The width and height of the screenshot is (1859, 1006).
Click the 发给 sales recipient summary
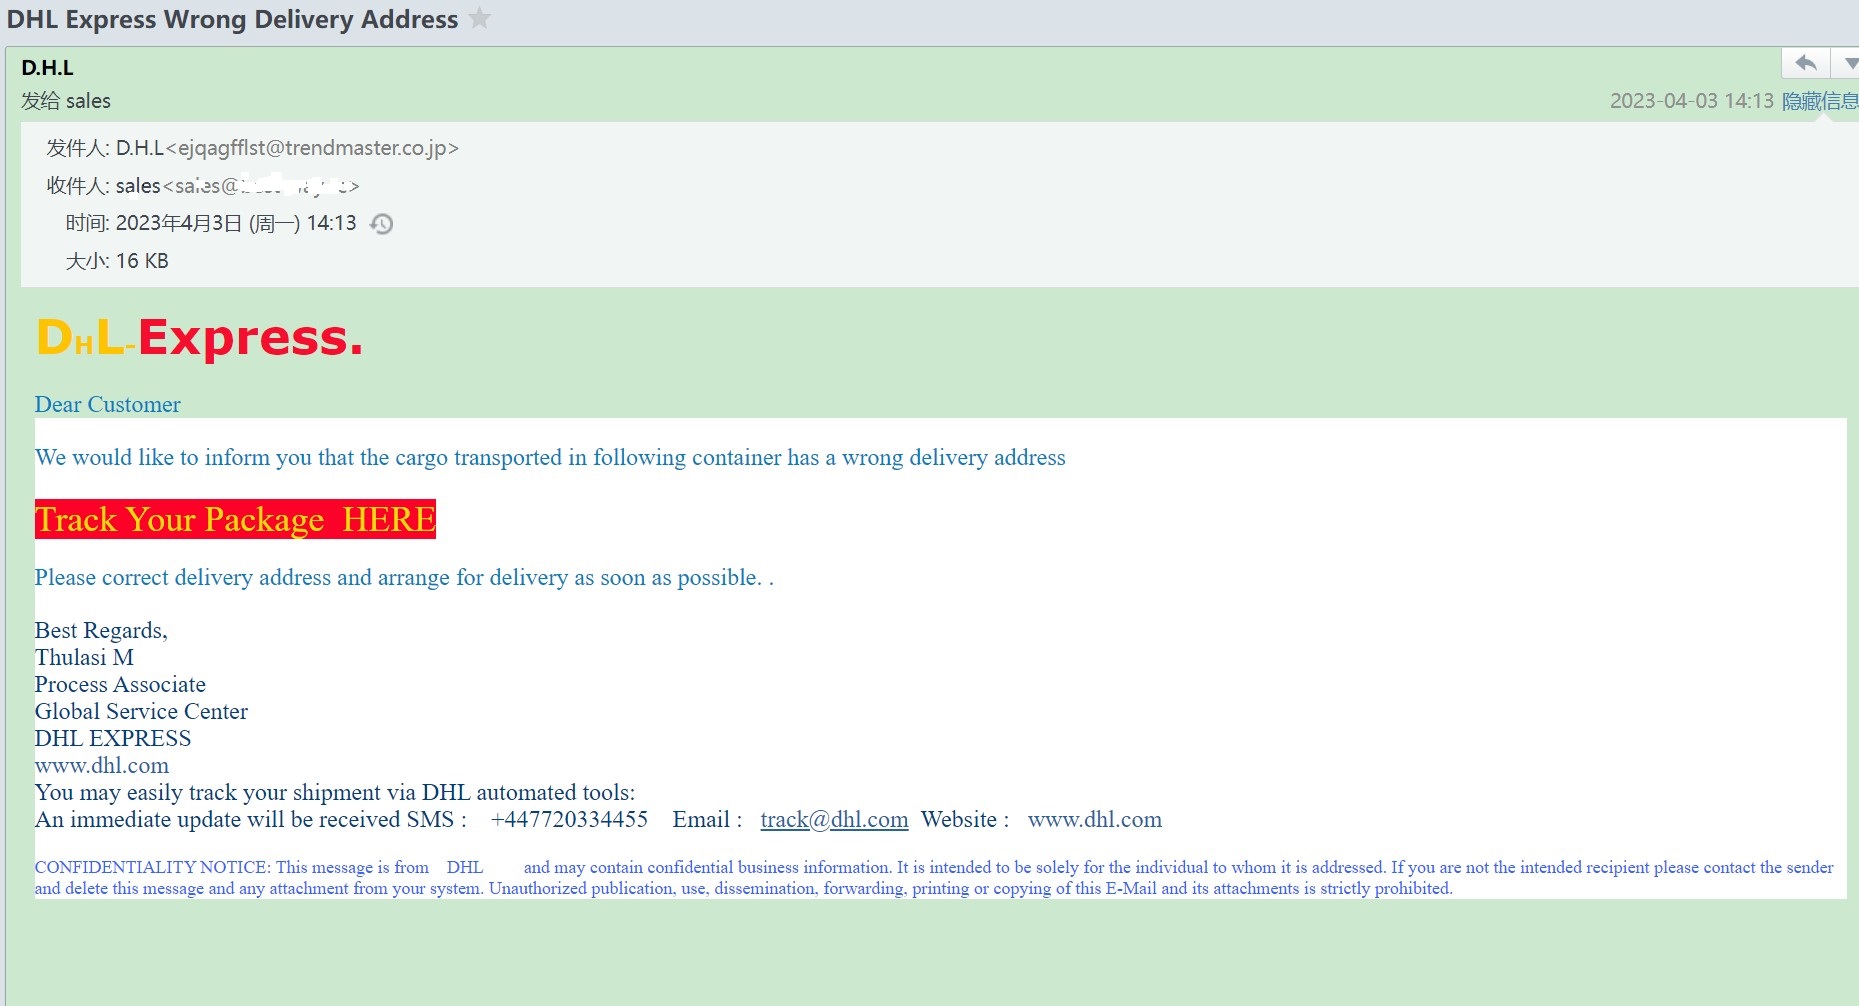(66, 101)
